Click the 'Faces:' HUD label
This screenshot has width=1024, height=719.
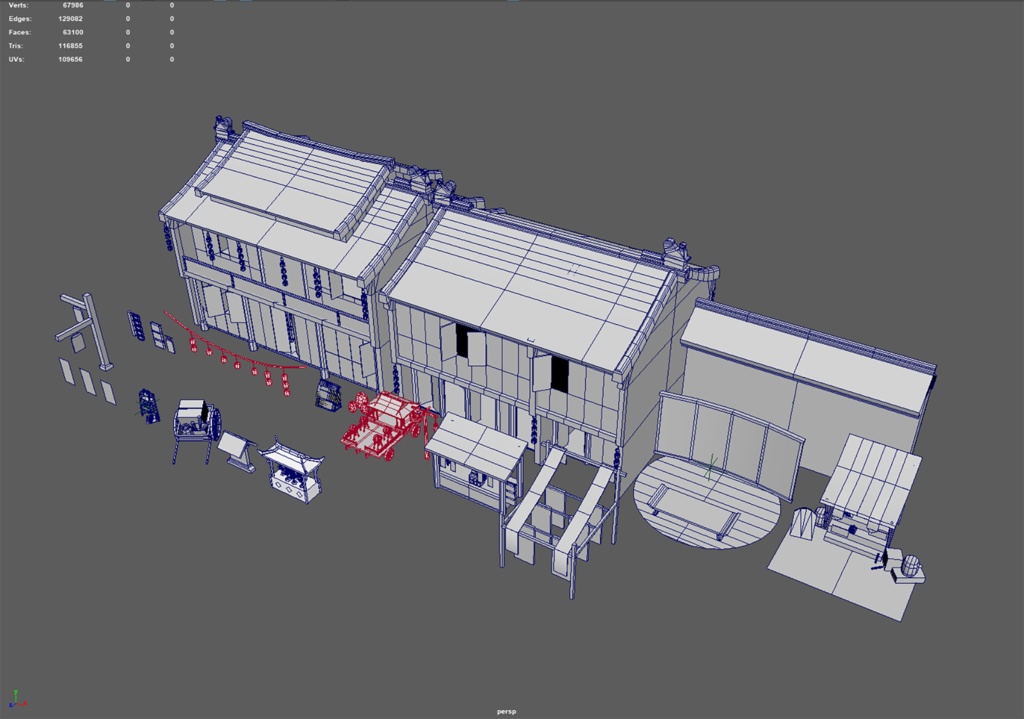(20, 32)
